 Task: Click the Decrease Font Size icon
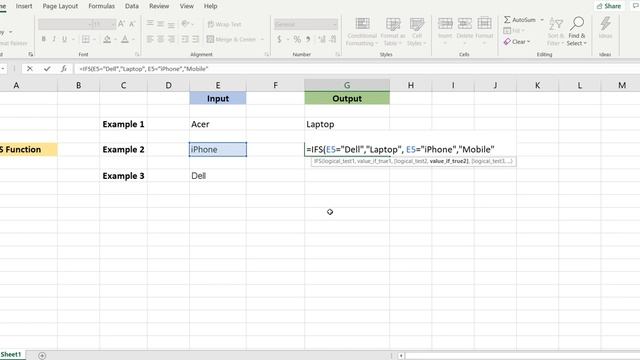coord(132,24)
